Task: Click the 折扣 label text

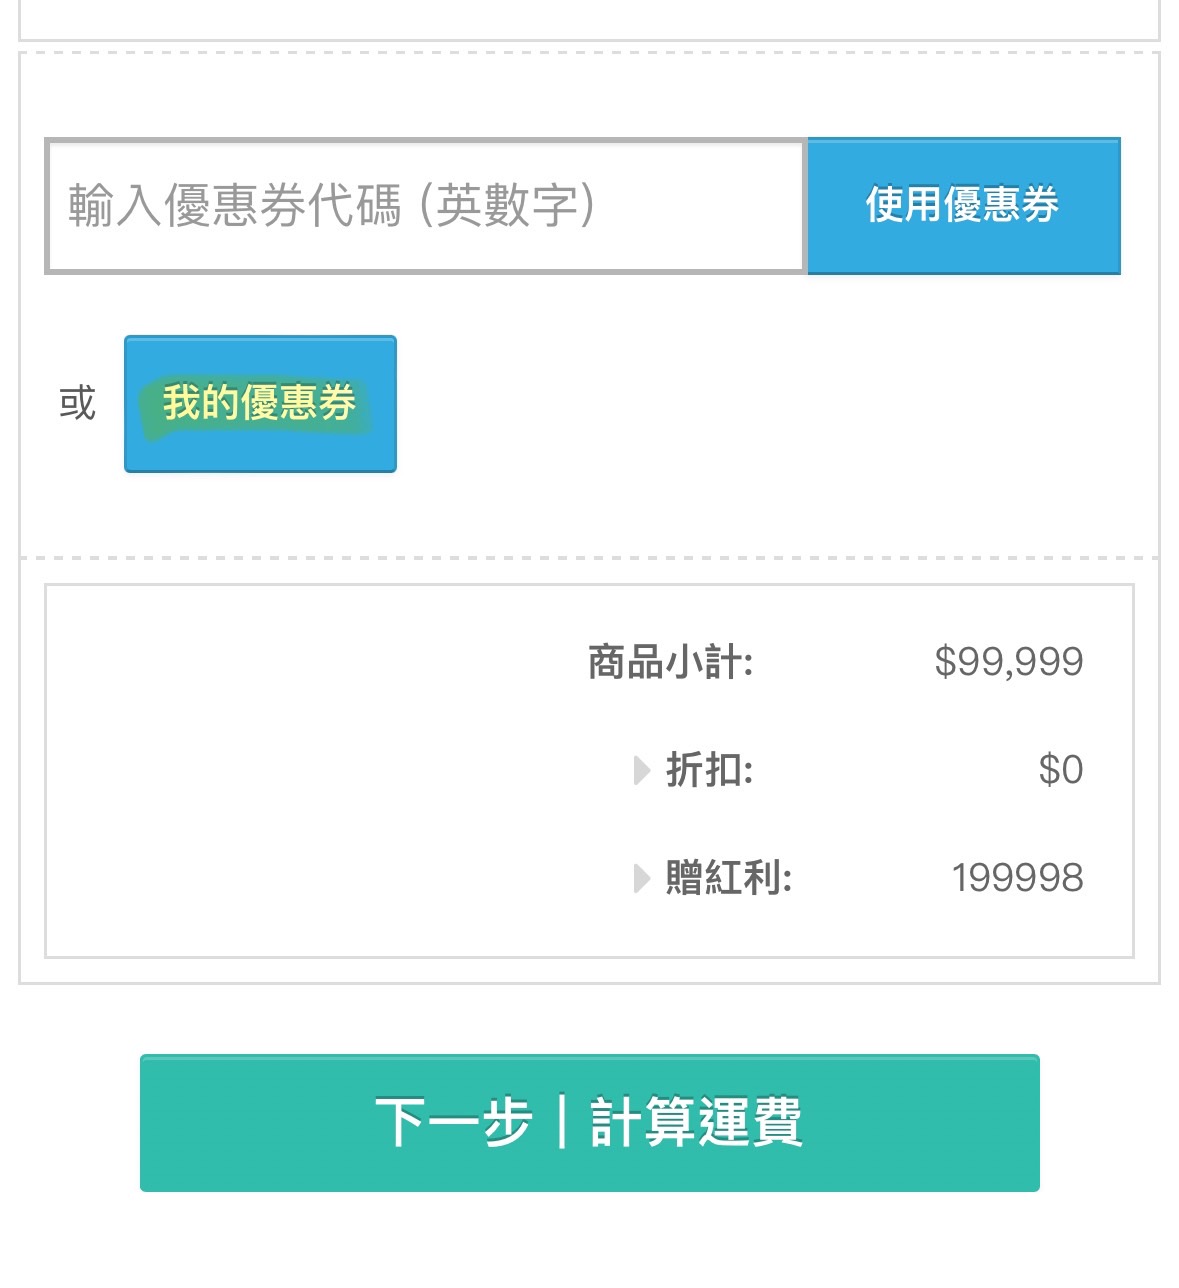Action: click(709, 770)
